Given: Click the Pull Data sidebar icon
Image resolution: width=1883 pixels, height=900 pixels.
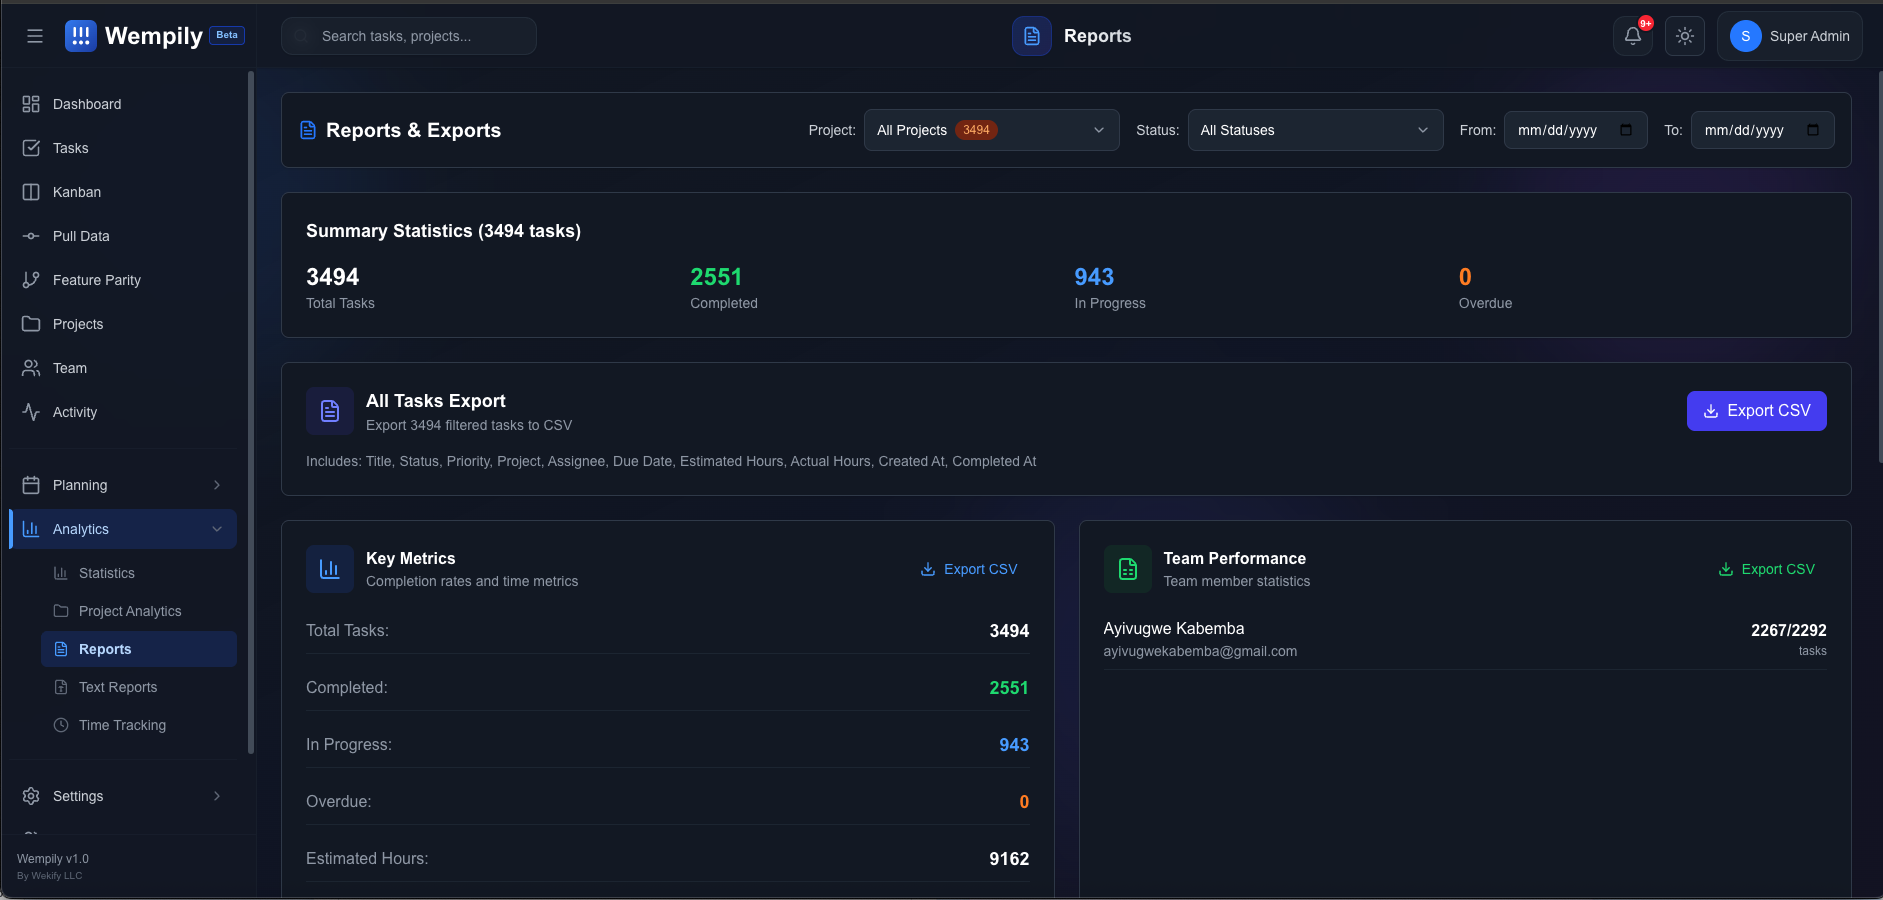Looking at the screenshot, I should pos(31,236).
